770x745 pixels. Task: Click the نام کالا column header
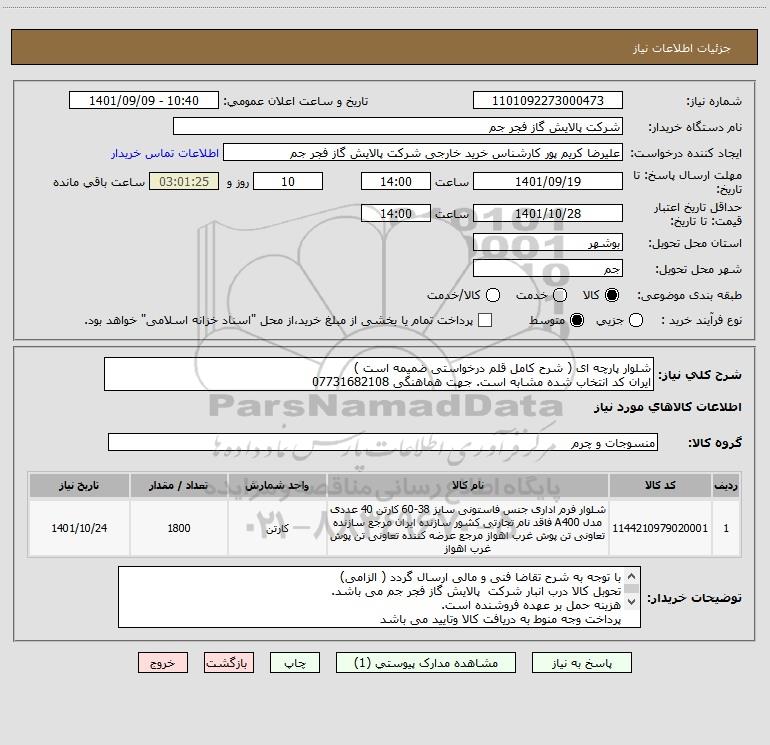tap(468, 486)
